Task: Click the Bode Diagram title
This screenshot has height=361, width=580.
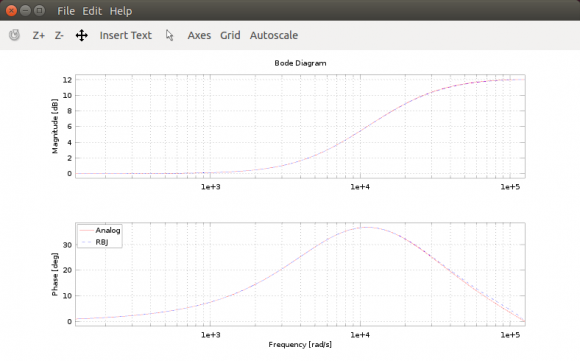Action: point(300,63)
